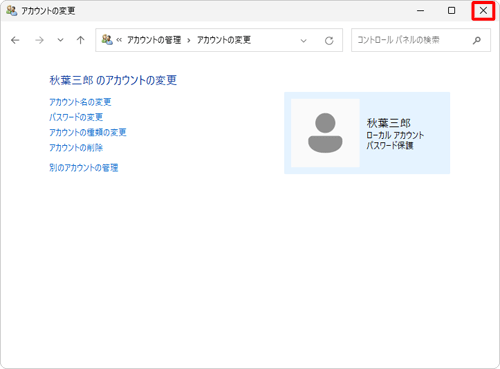500x369 pixels.
Task: Select the アカウントの変更 breadcrumb
Action: click(224, 40)
